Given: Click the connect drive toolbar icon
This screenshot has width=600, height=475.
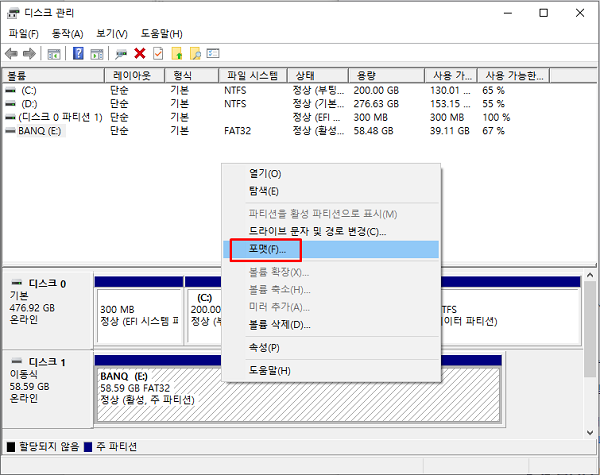Looking at the screenshot, I should 121,53.
